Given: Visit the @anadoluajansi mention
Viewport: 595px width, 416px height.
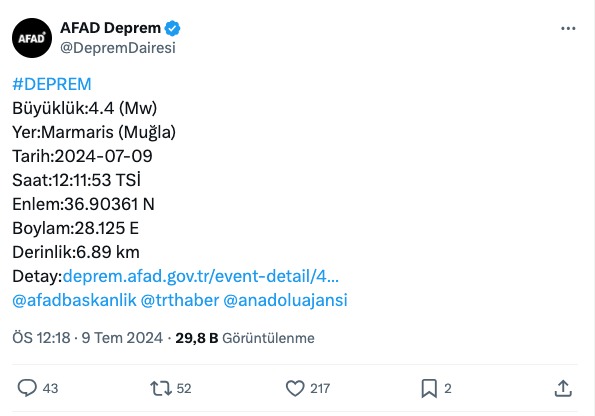Looking at the screenshot, I should coord(285,300).
